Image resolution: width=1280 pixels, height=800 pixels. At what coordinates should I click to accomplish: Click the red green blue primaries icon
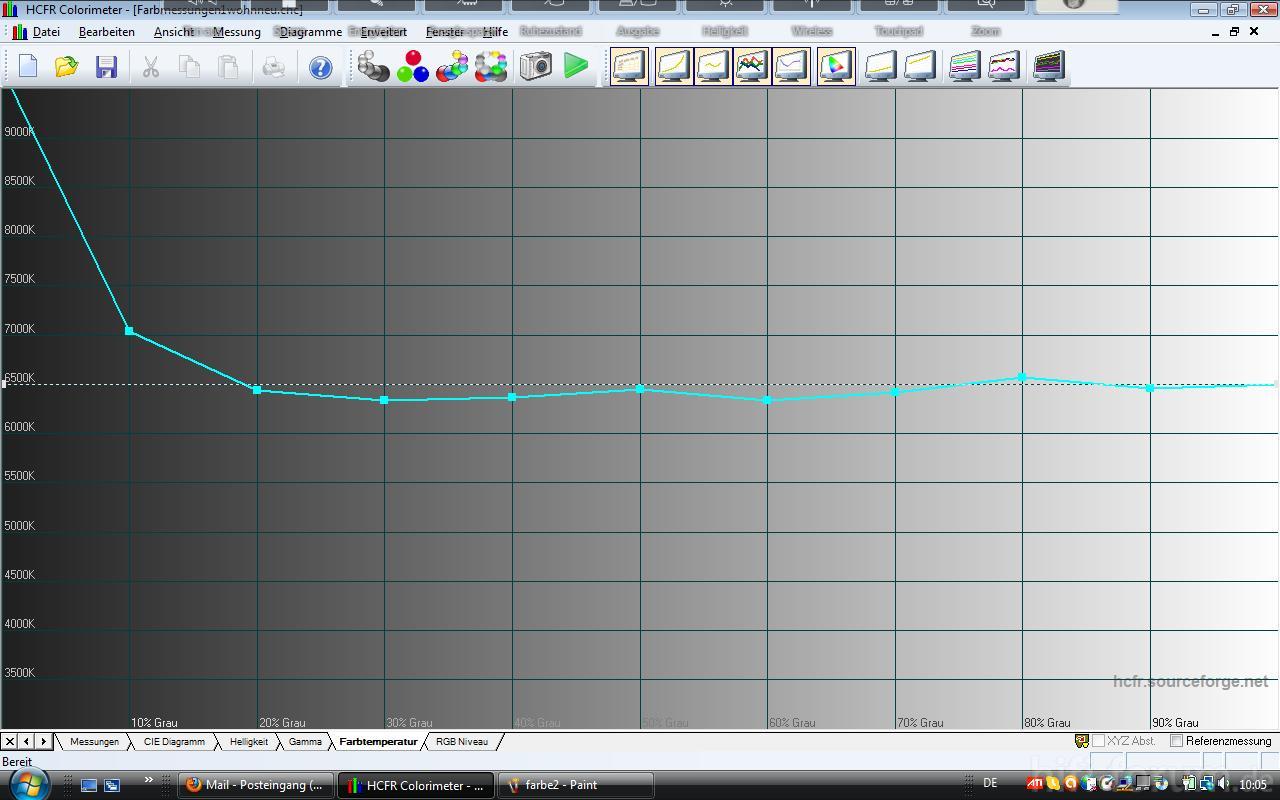[x=412, y=67]
